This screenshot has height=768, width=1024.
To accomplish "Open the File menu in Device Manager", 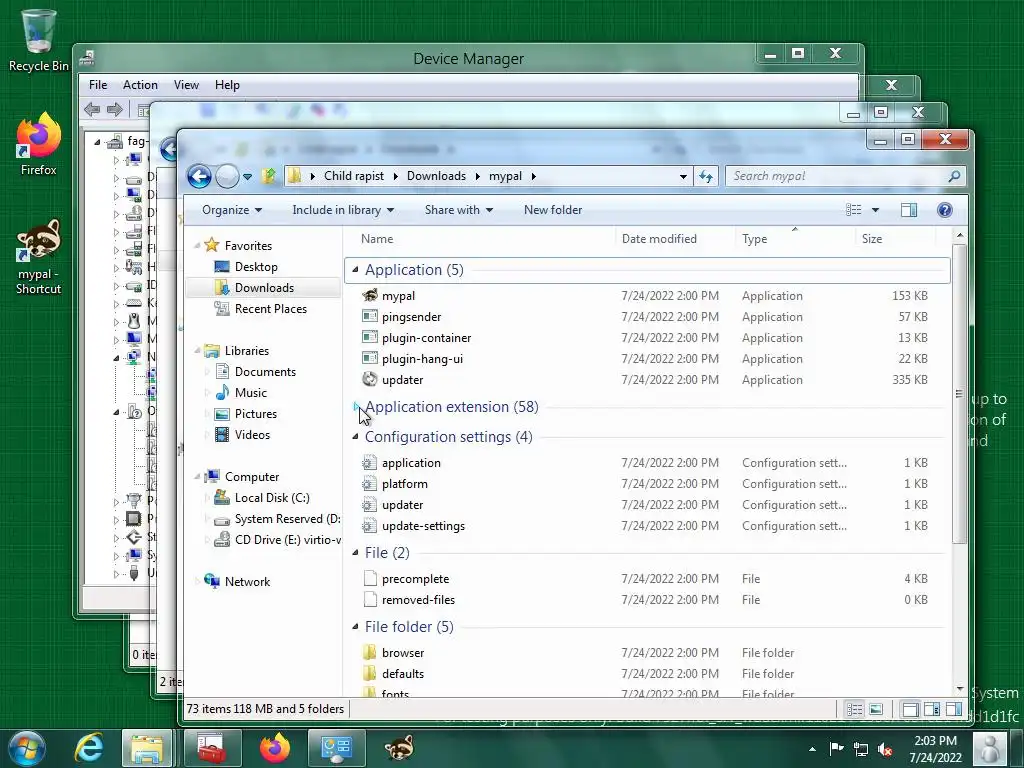I will pos(98,85).
